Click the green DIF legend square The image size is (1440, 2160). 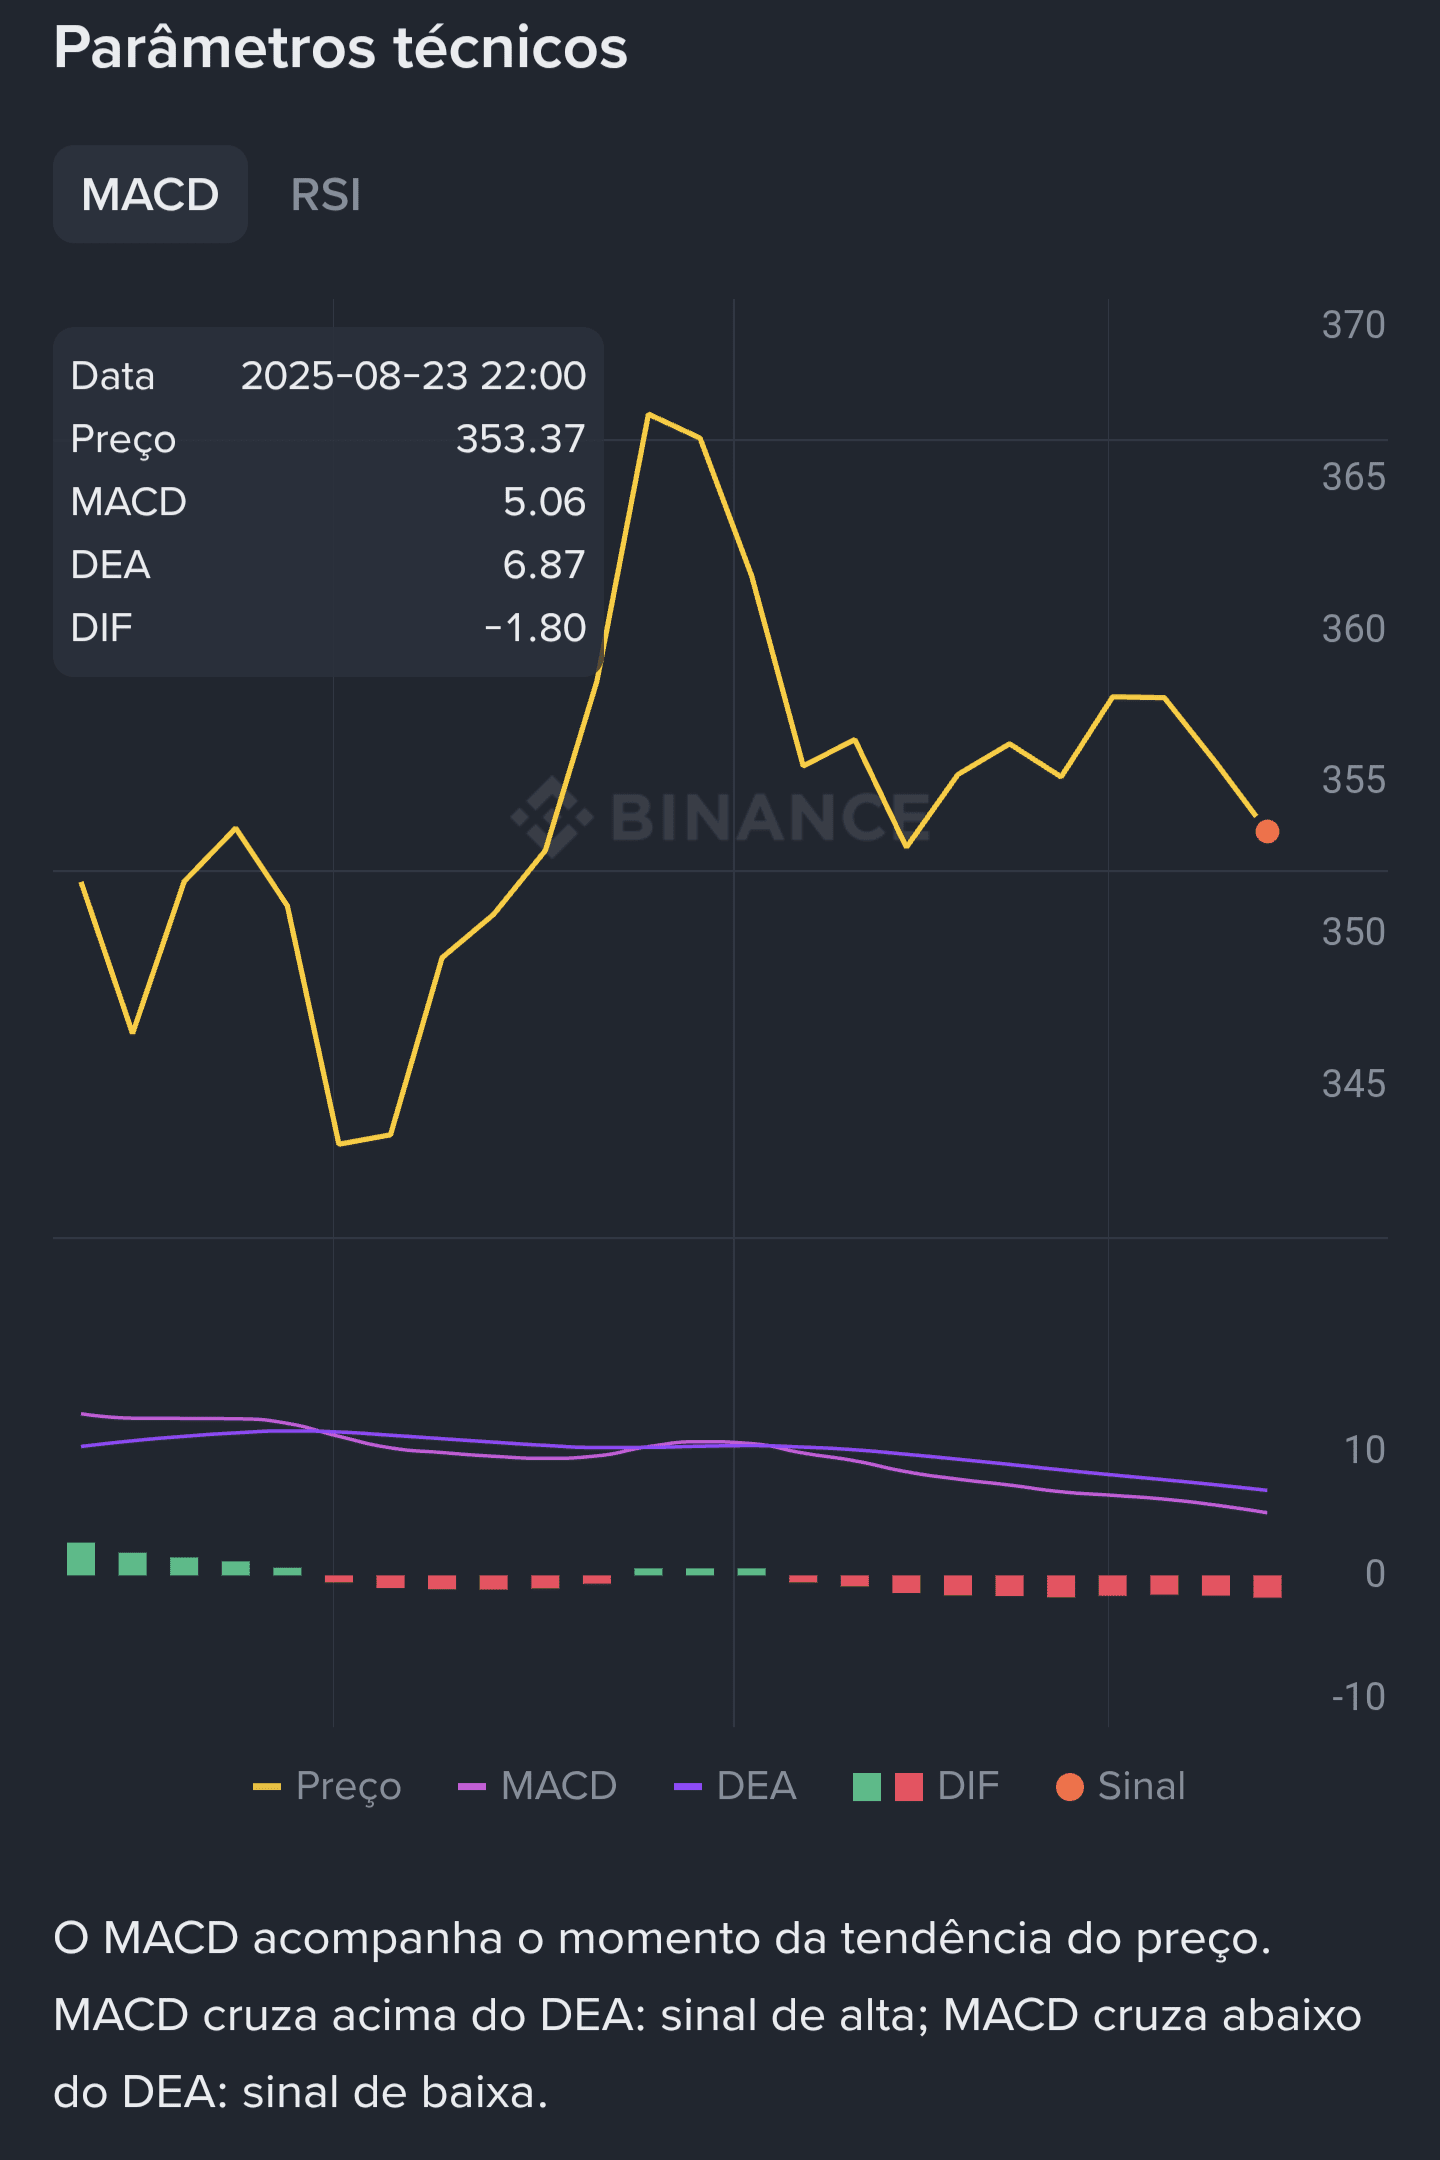click(x=867, y=1787)
